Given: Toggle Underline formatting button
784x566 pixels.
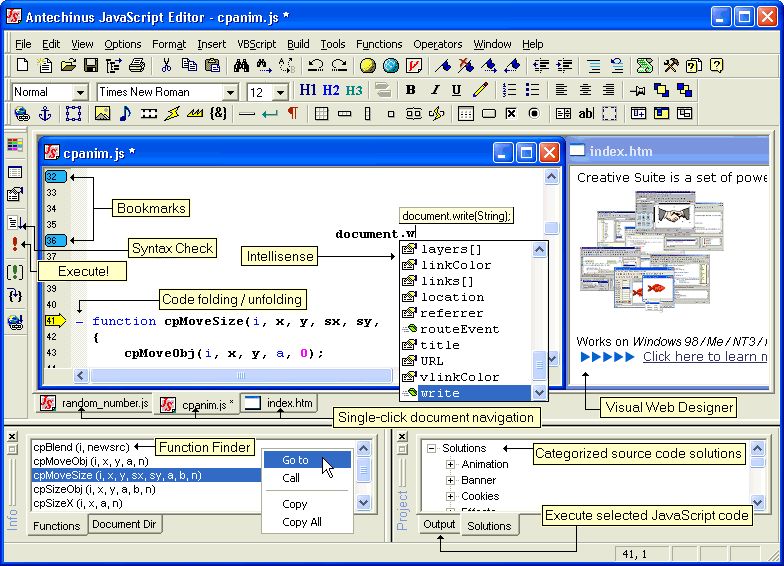Looking at the screenshot, I should tap(457, 91).
